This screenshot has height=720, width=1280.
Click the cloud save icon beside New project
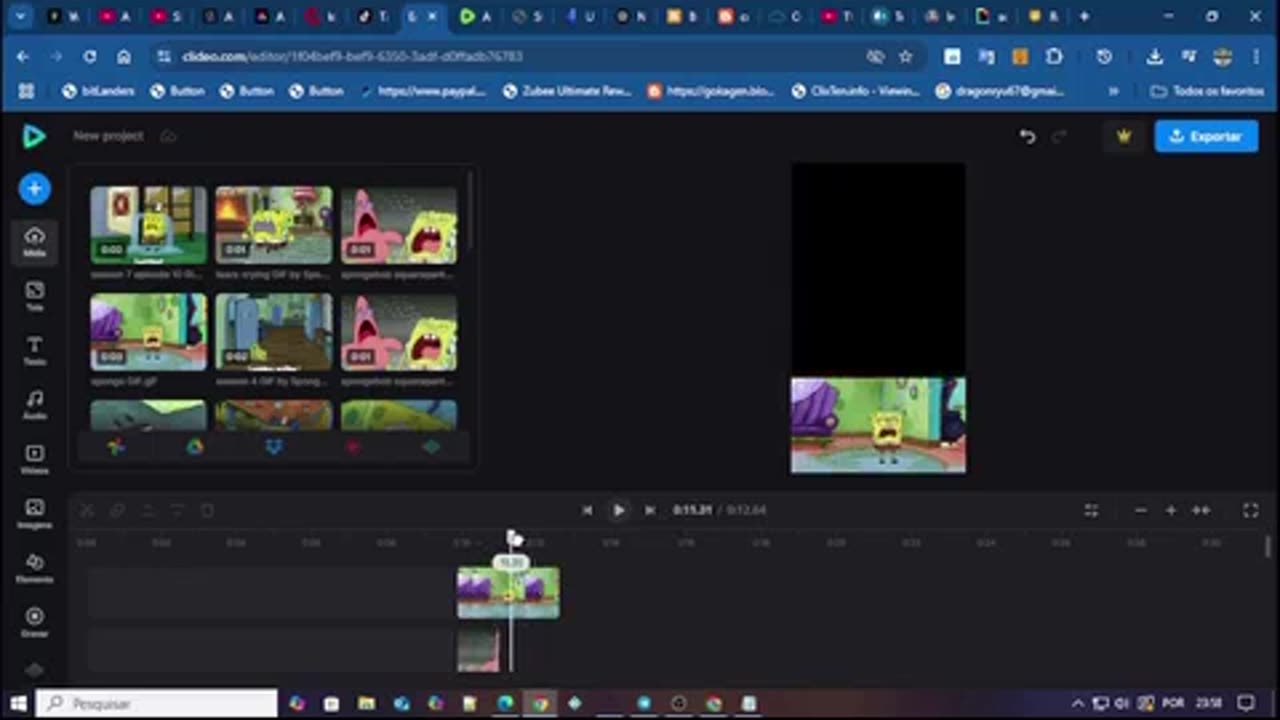tap(168, 136)
